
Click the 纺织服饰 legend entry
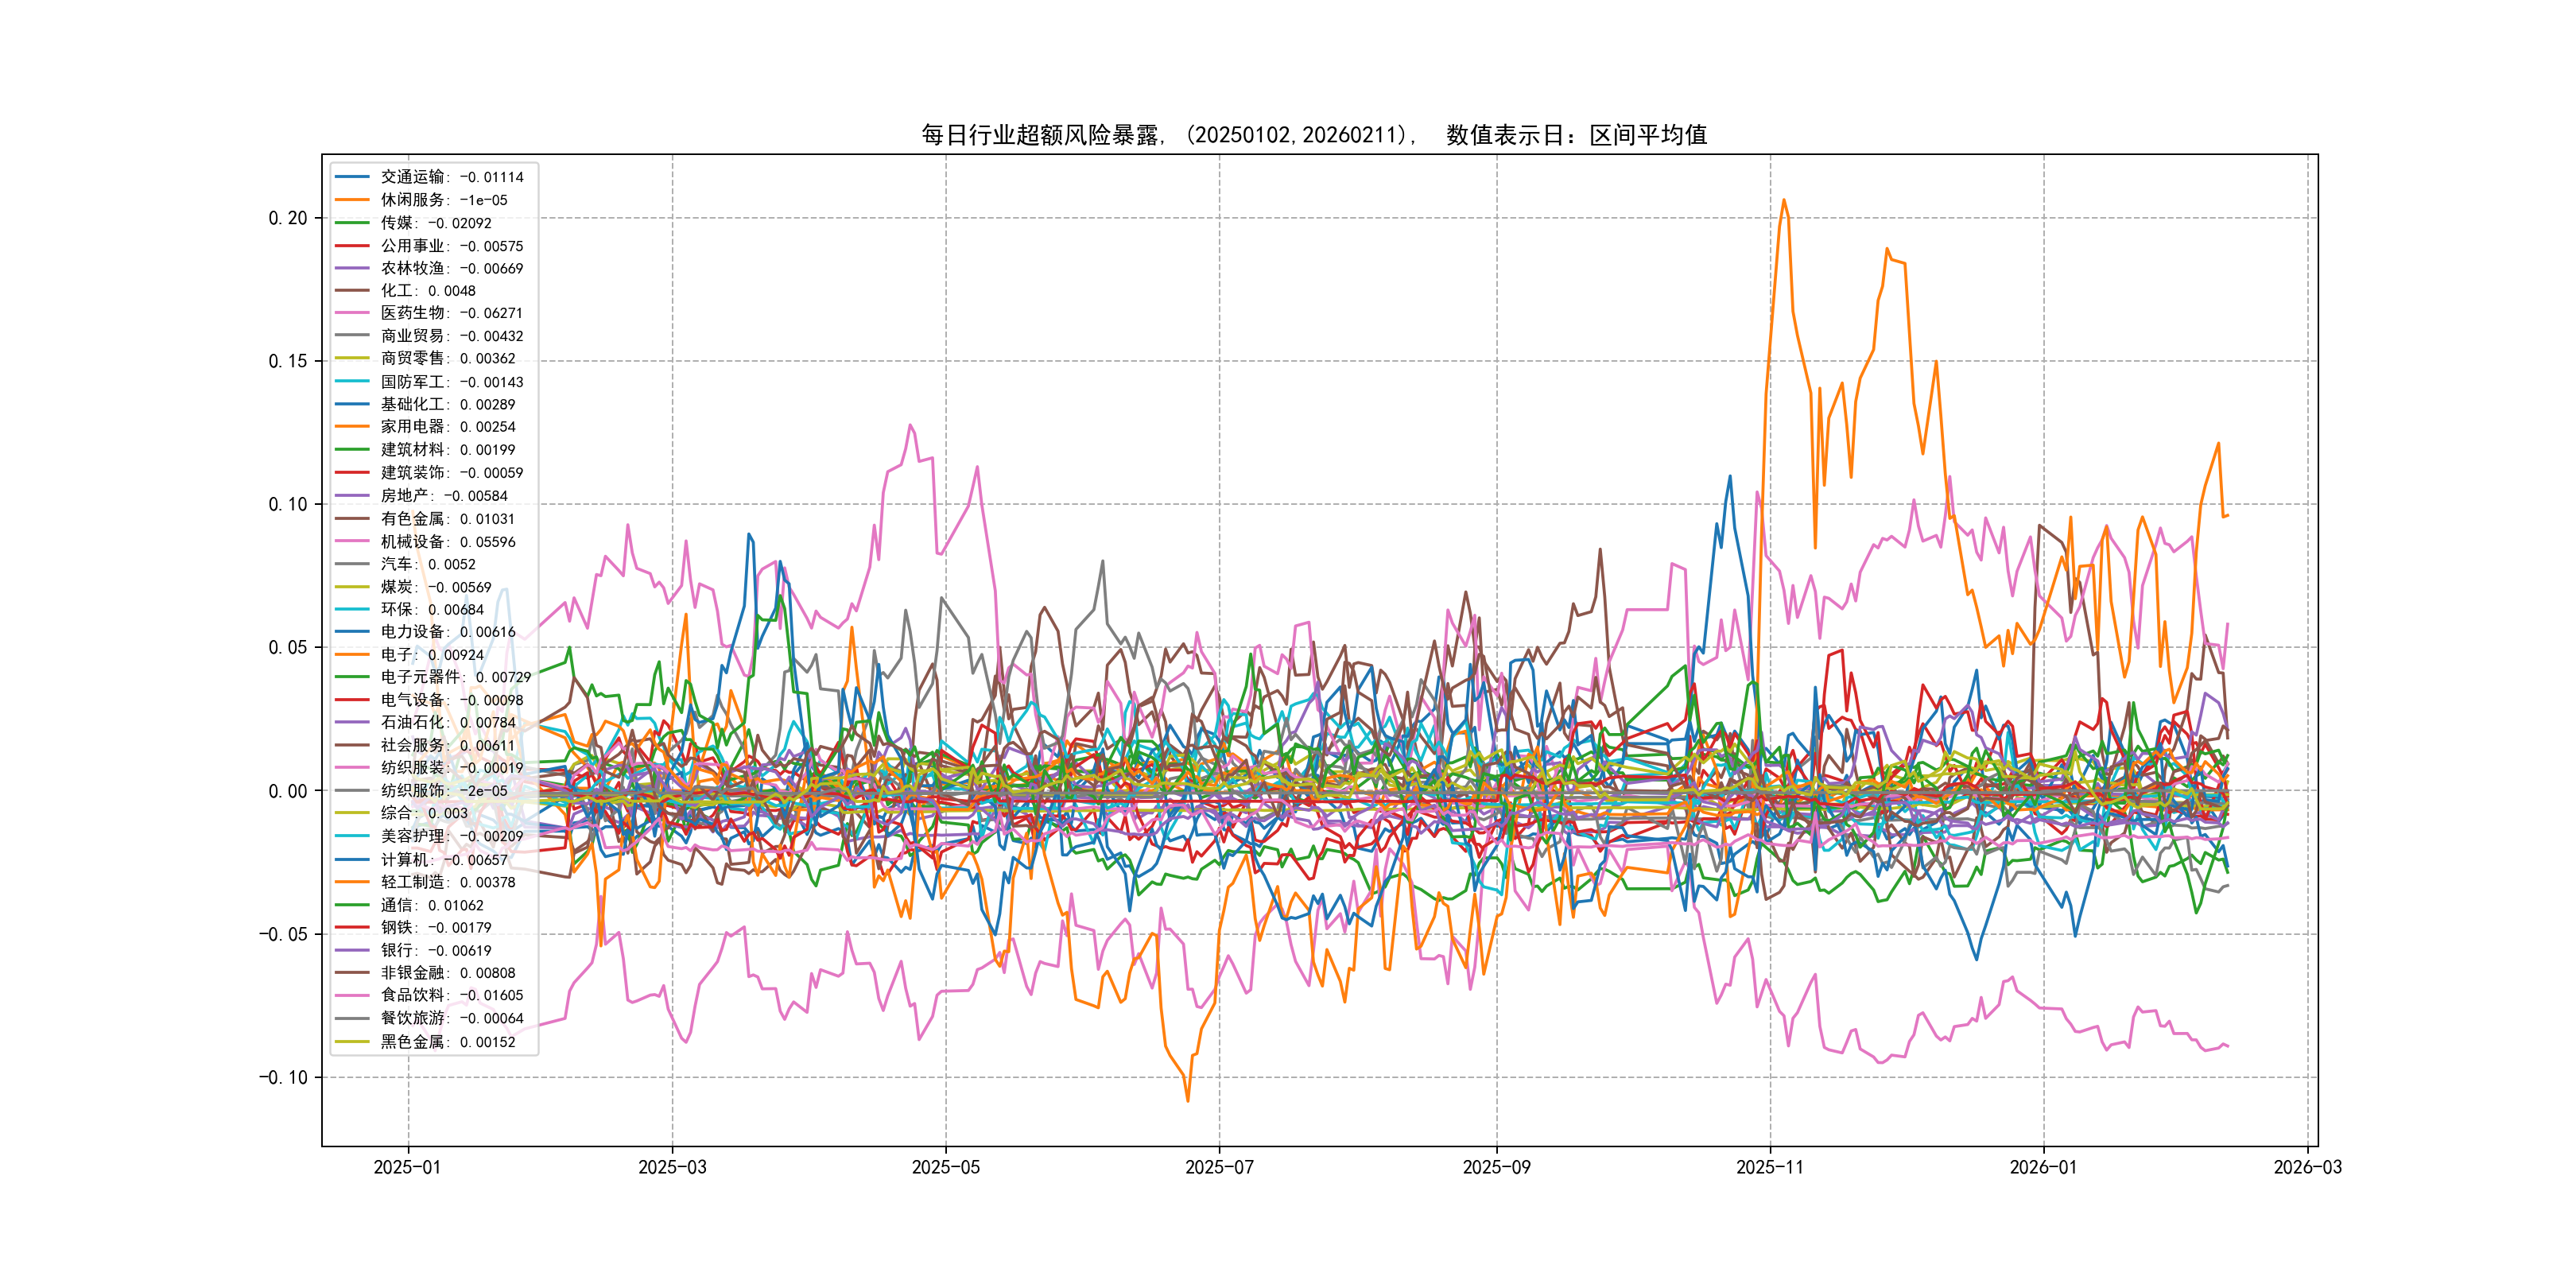click(443, 790)
